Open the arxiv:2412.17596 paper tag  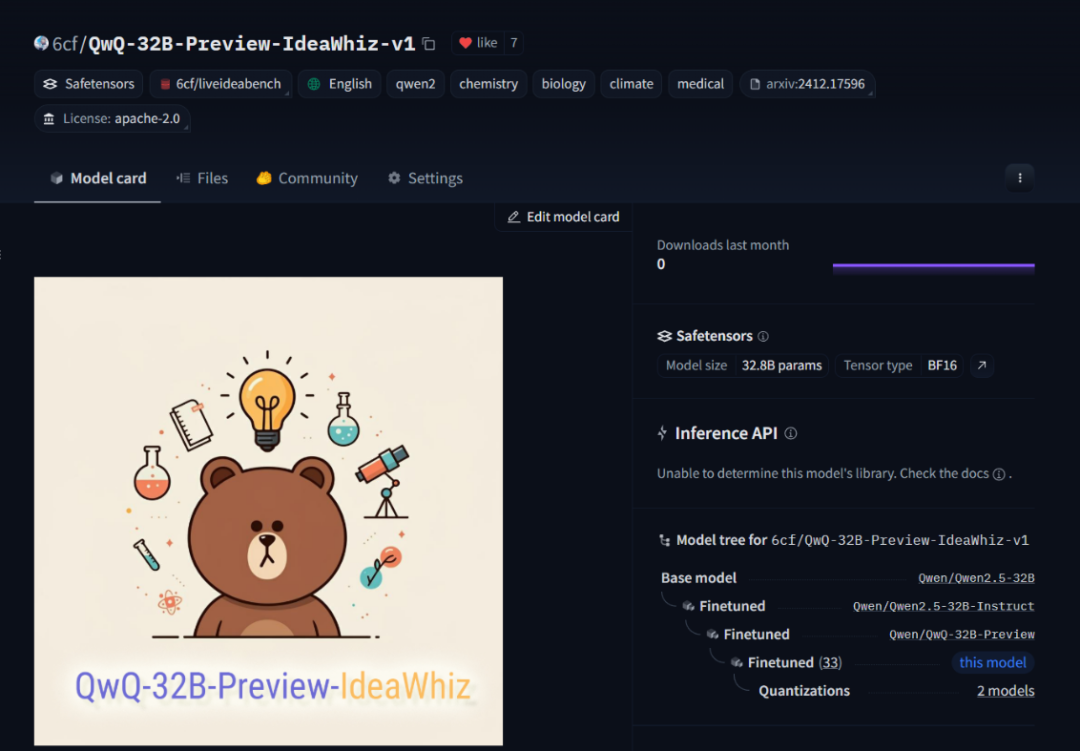pyautogui.click(x=806, y=84)
